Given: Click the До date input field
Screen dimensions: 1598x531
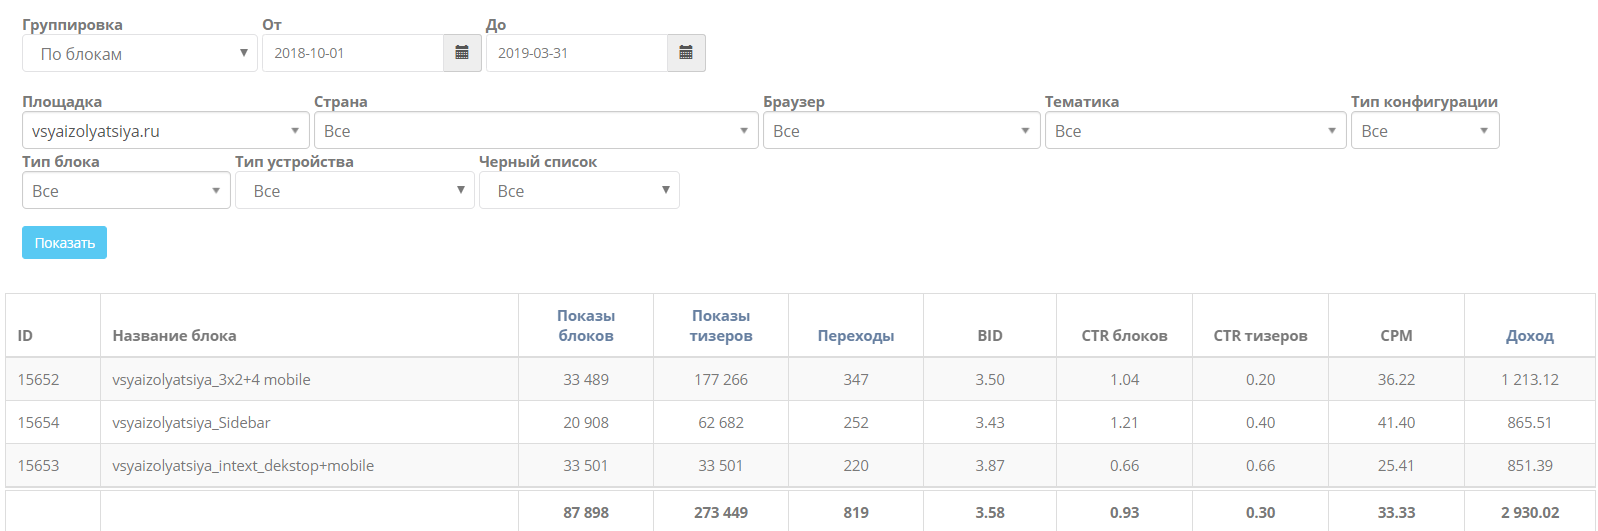Looking at the screenshot, I should [x=577, y=53].
